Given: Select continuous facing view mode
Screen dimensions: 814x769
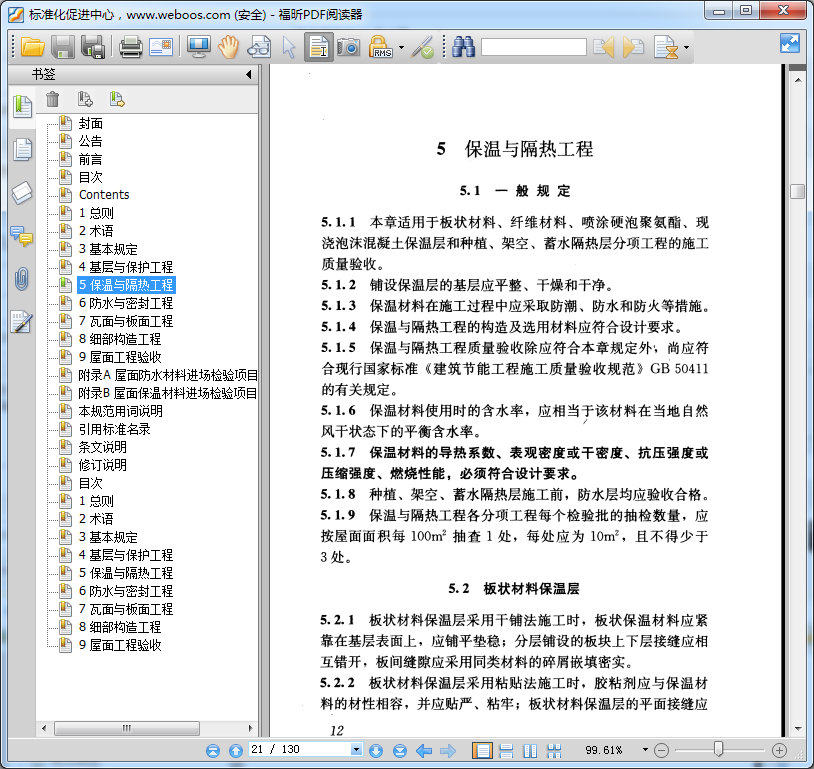Looking at the screenshot, I should point(554,751).
